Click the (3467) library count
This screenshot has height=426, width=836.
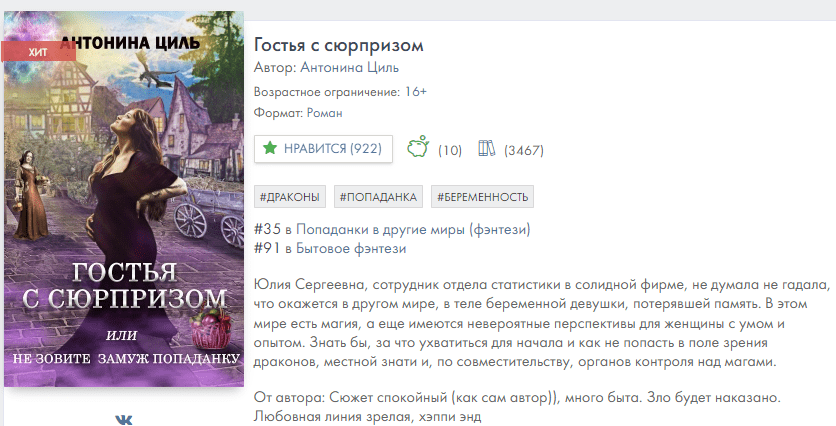coord(523,150)
